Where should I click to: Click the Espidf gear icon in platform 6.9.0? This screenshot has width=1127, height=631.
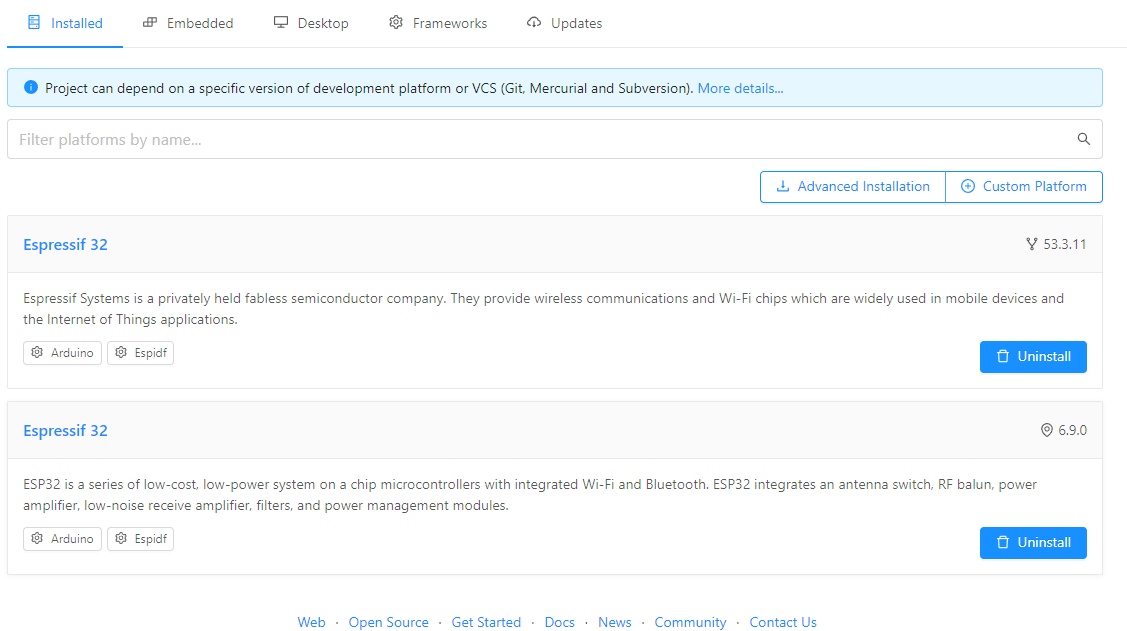[x=121, y=538]
